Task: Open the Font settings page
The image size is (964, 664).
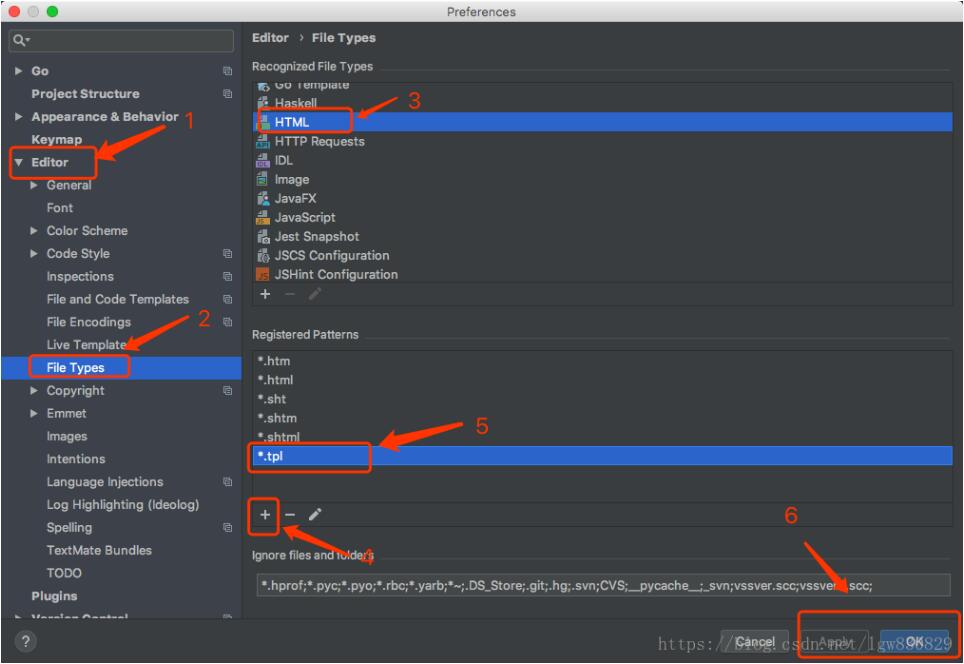Action: click(60, 208)
